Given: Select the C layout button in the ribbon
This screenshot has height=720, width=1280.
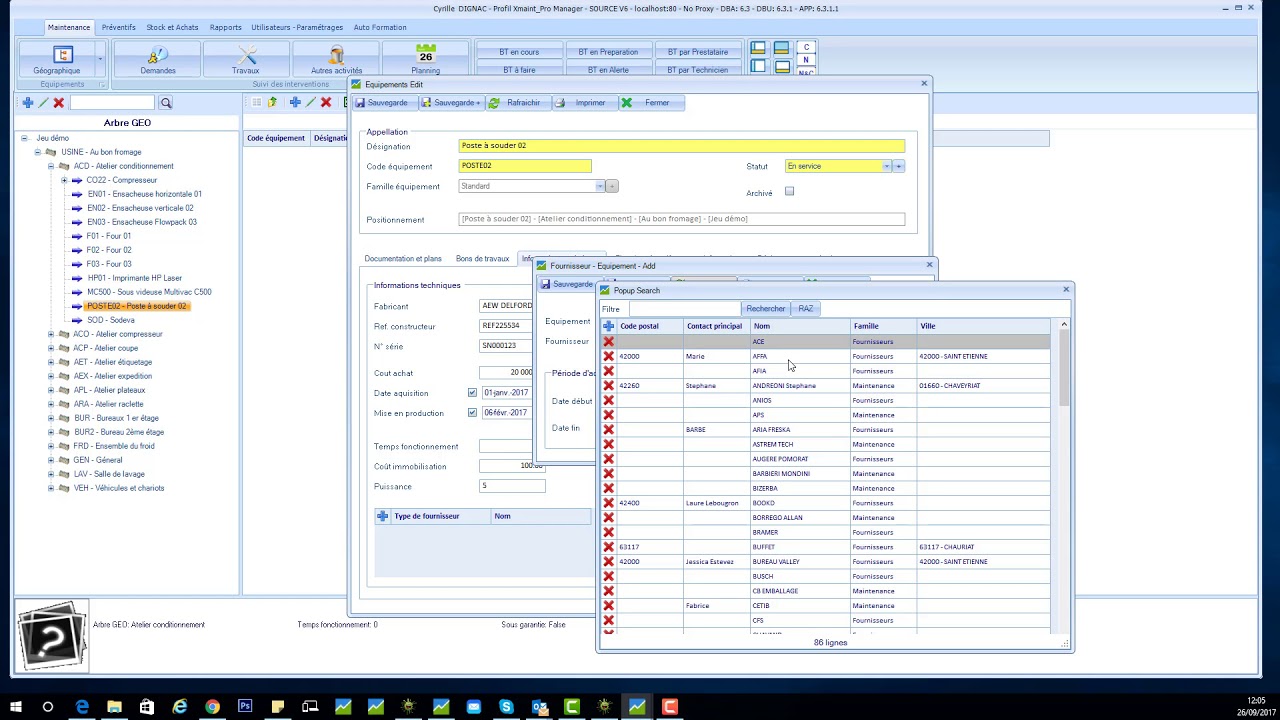Looking at the screenshot, I should [x=806, y=48].
